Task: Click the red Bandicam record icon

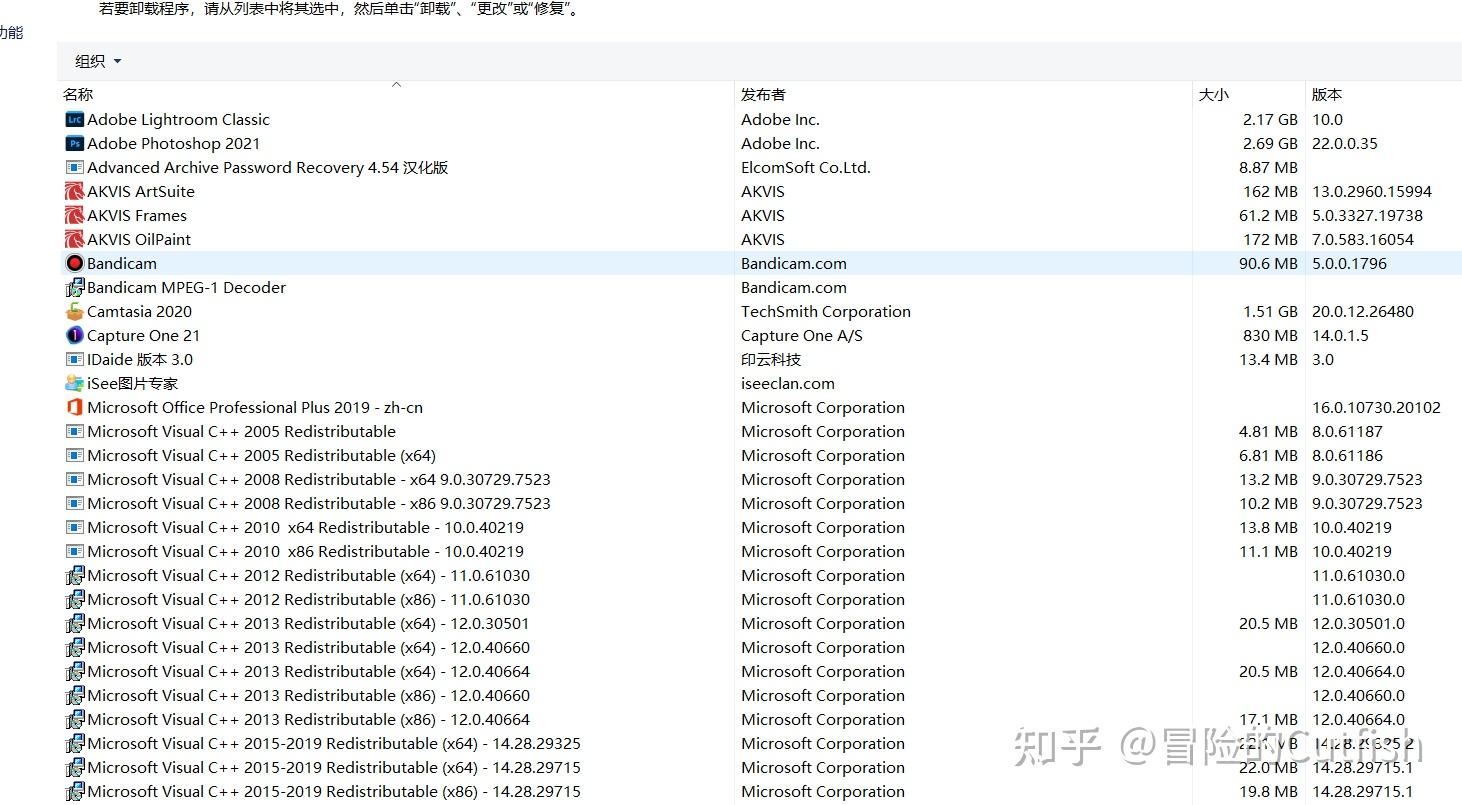Action: pyautogui.click(x=74, y=263)
